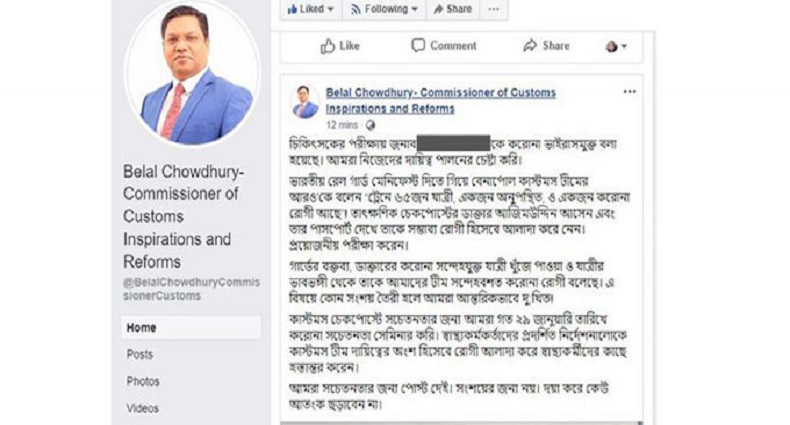Open the Liked dropdown button
The image size is (790, 425).
[308, 9]
